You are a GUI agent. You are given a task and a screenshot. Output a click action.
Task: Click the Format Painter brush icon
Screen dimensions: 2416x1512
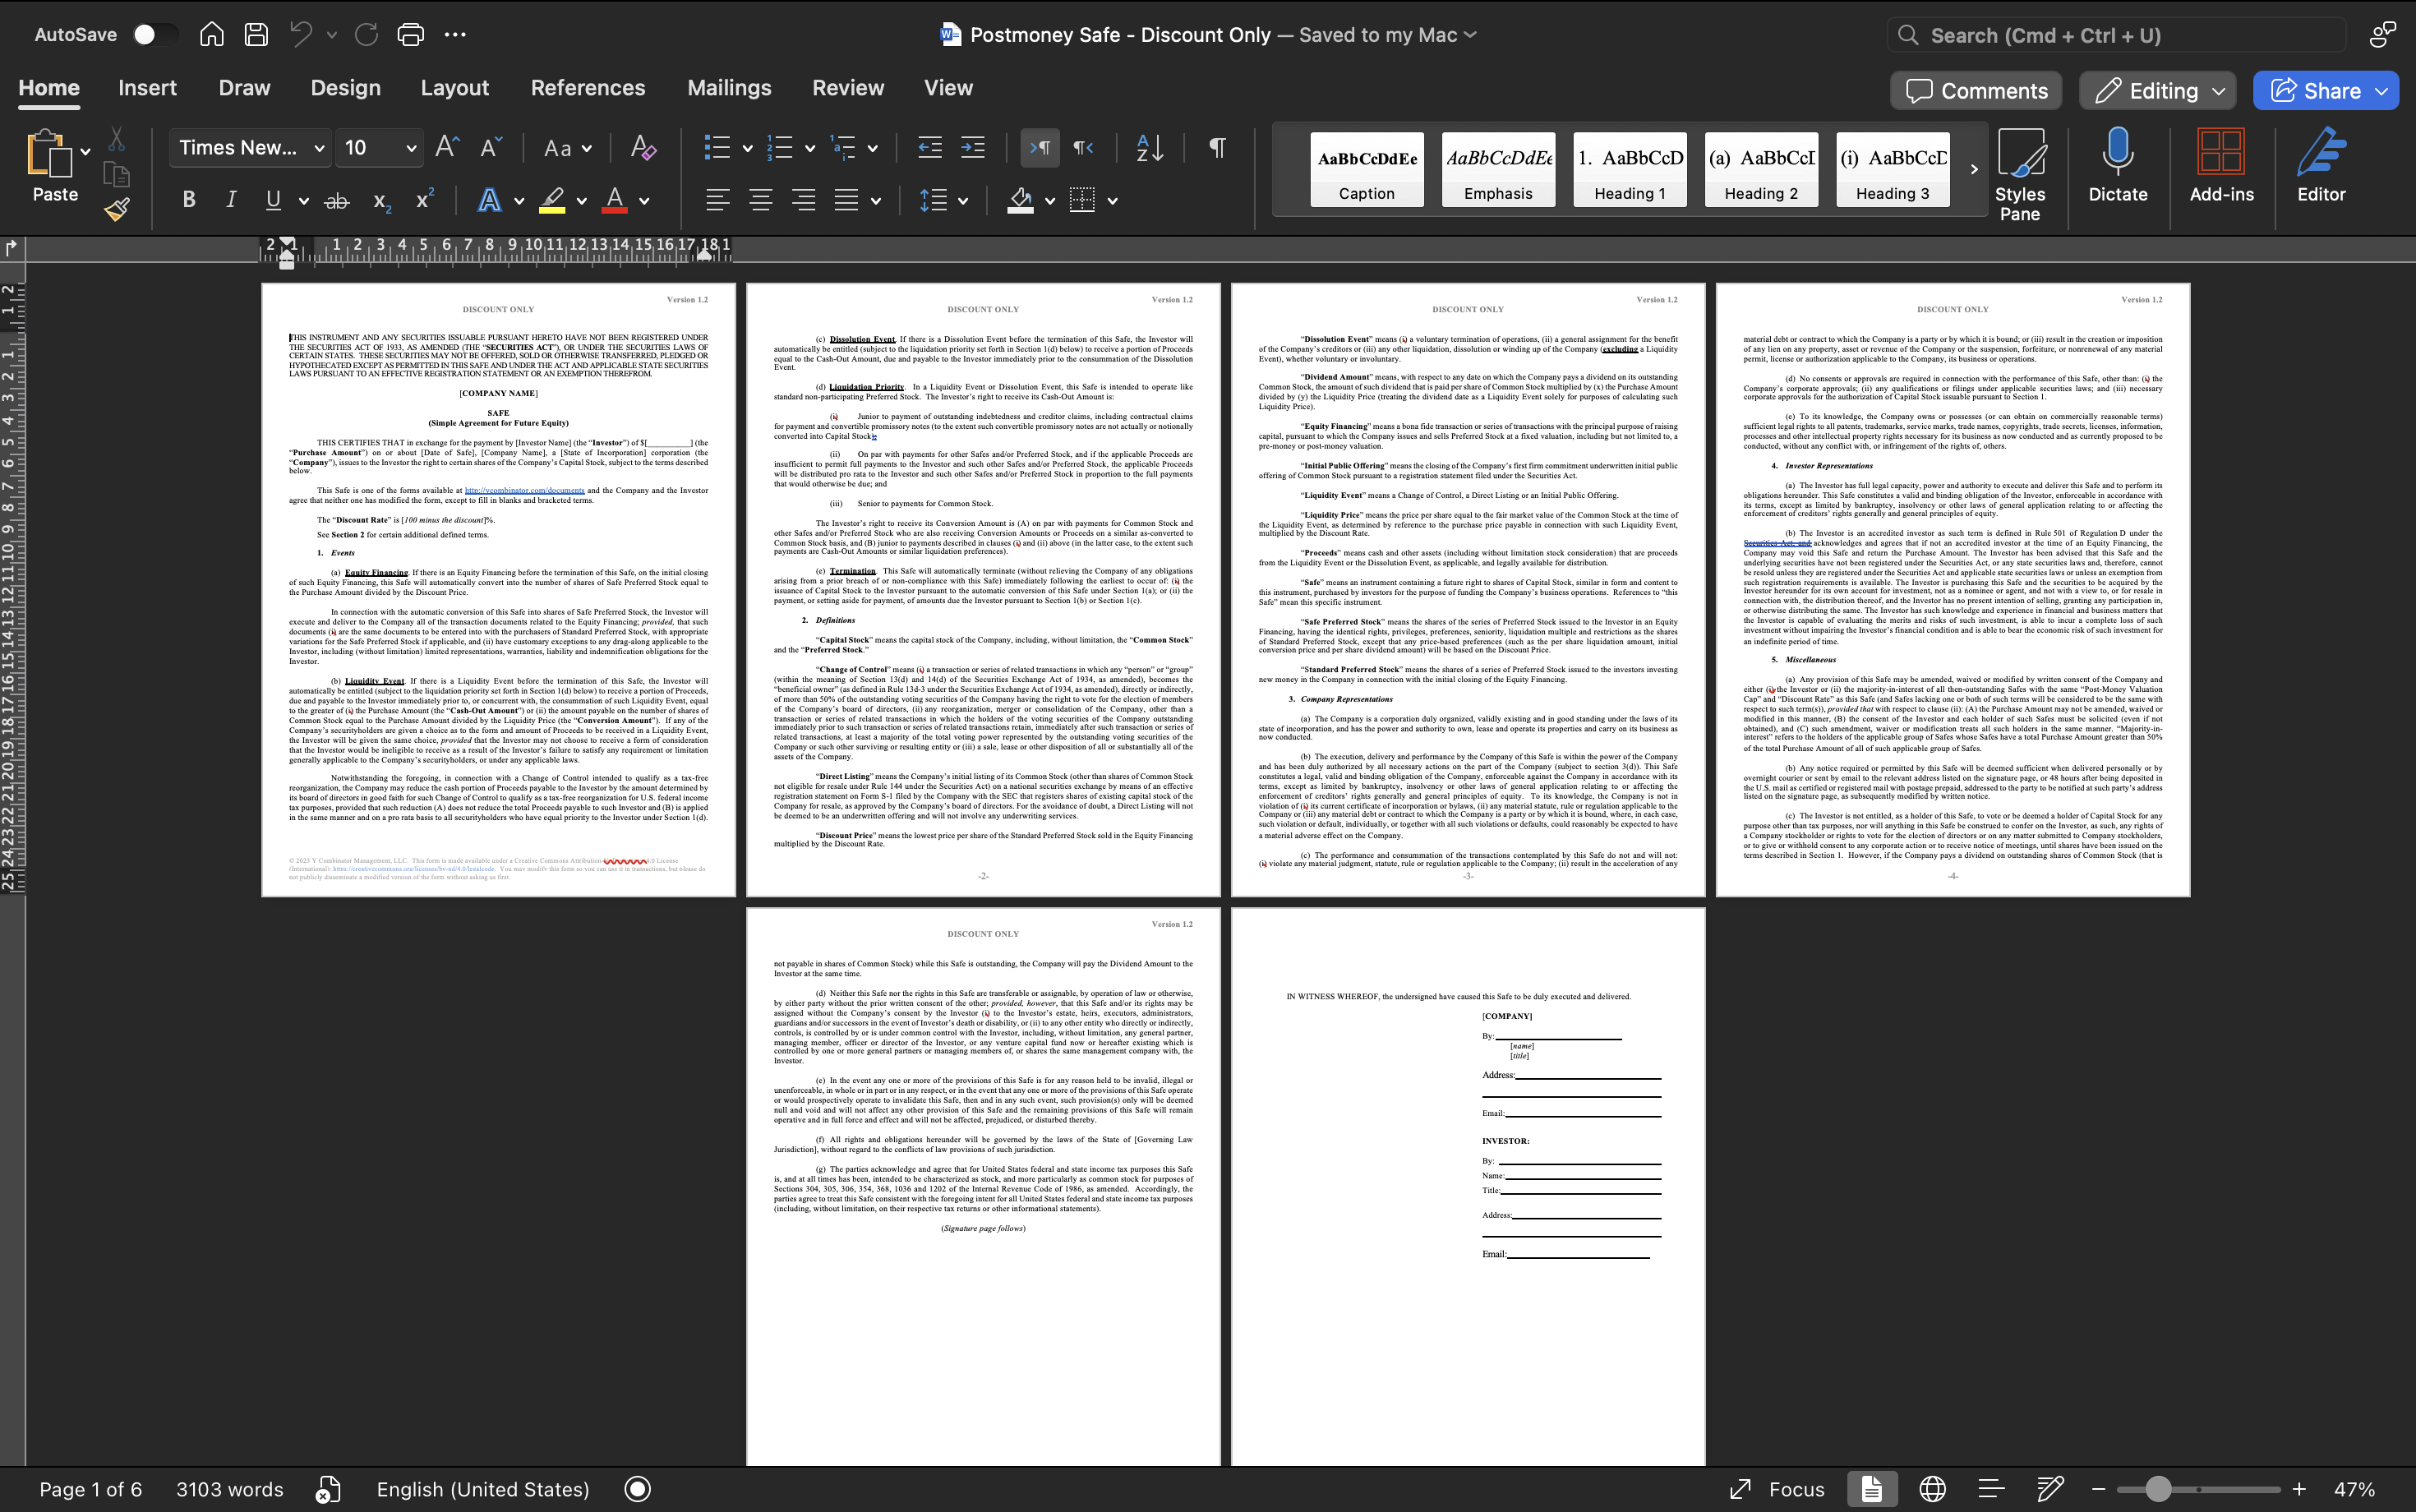[117, 208]
